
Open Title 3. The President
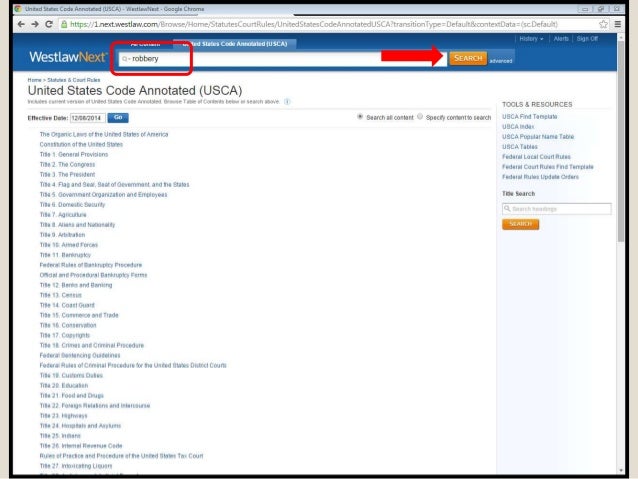(x=67, y=175)
